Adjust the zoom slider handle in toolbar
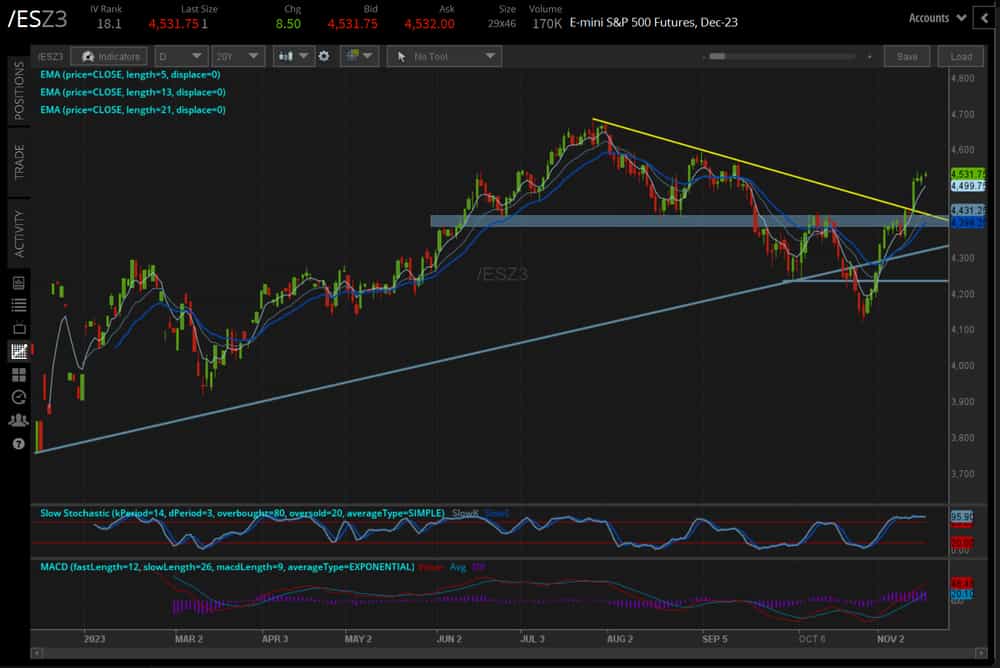This screenshot has height=668, width=1000. [x=717, y=56]
